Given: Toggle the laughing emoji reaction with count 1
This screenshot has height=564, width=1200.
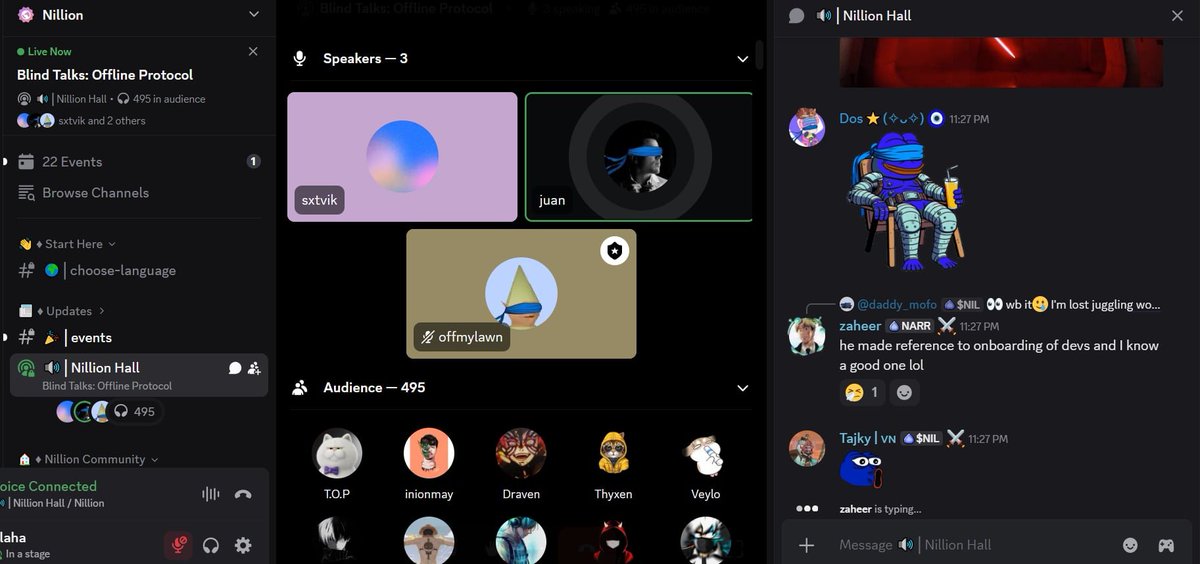Looking at the screenshot, I should 862,393.
